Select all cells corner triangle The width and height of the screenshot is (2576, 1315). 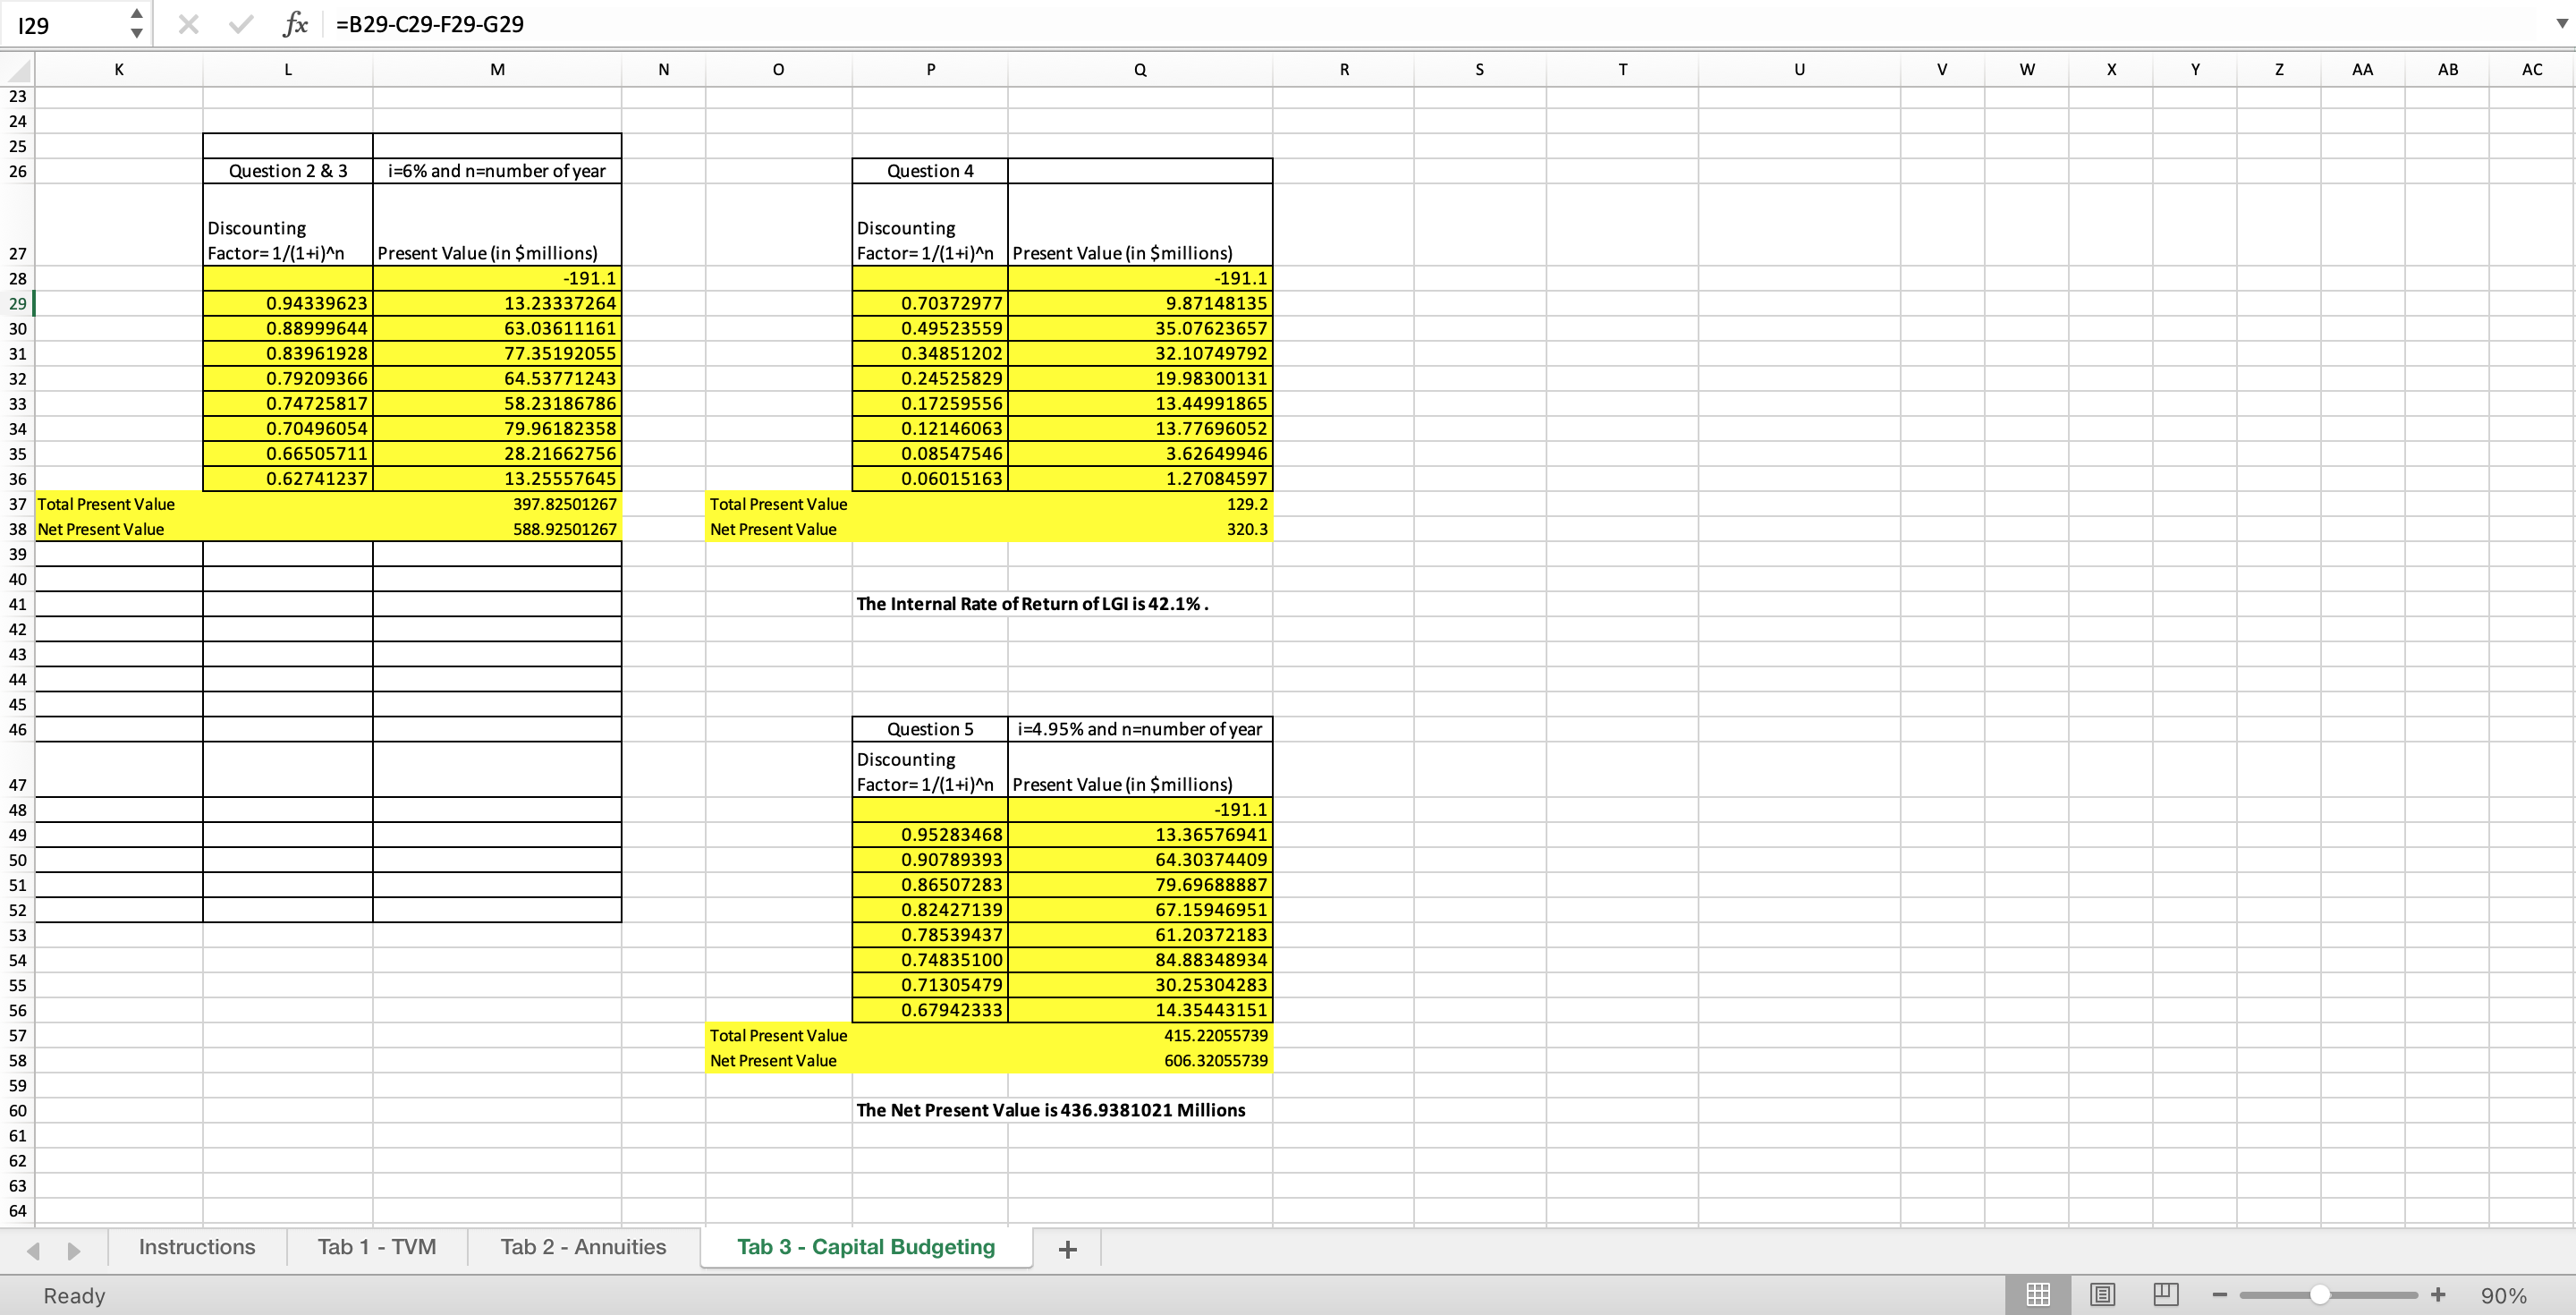pyautogui.click(x=18, y=70)
